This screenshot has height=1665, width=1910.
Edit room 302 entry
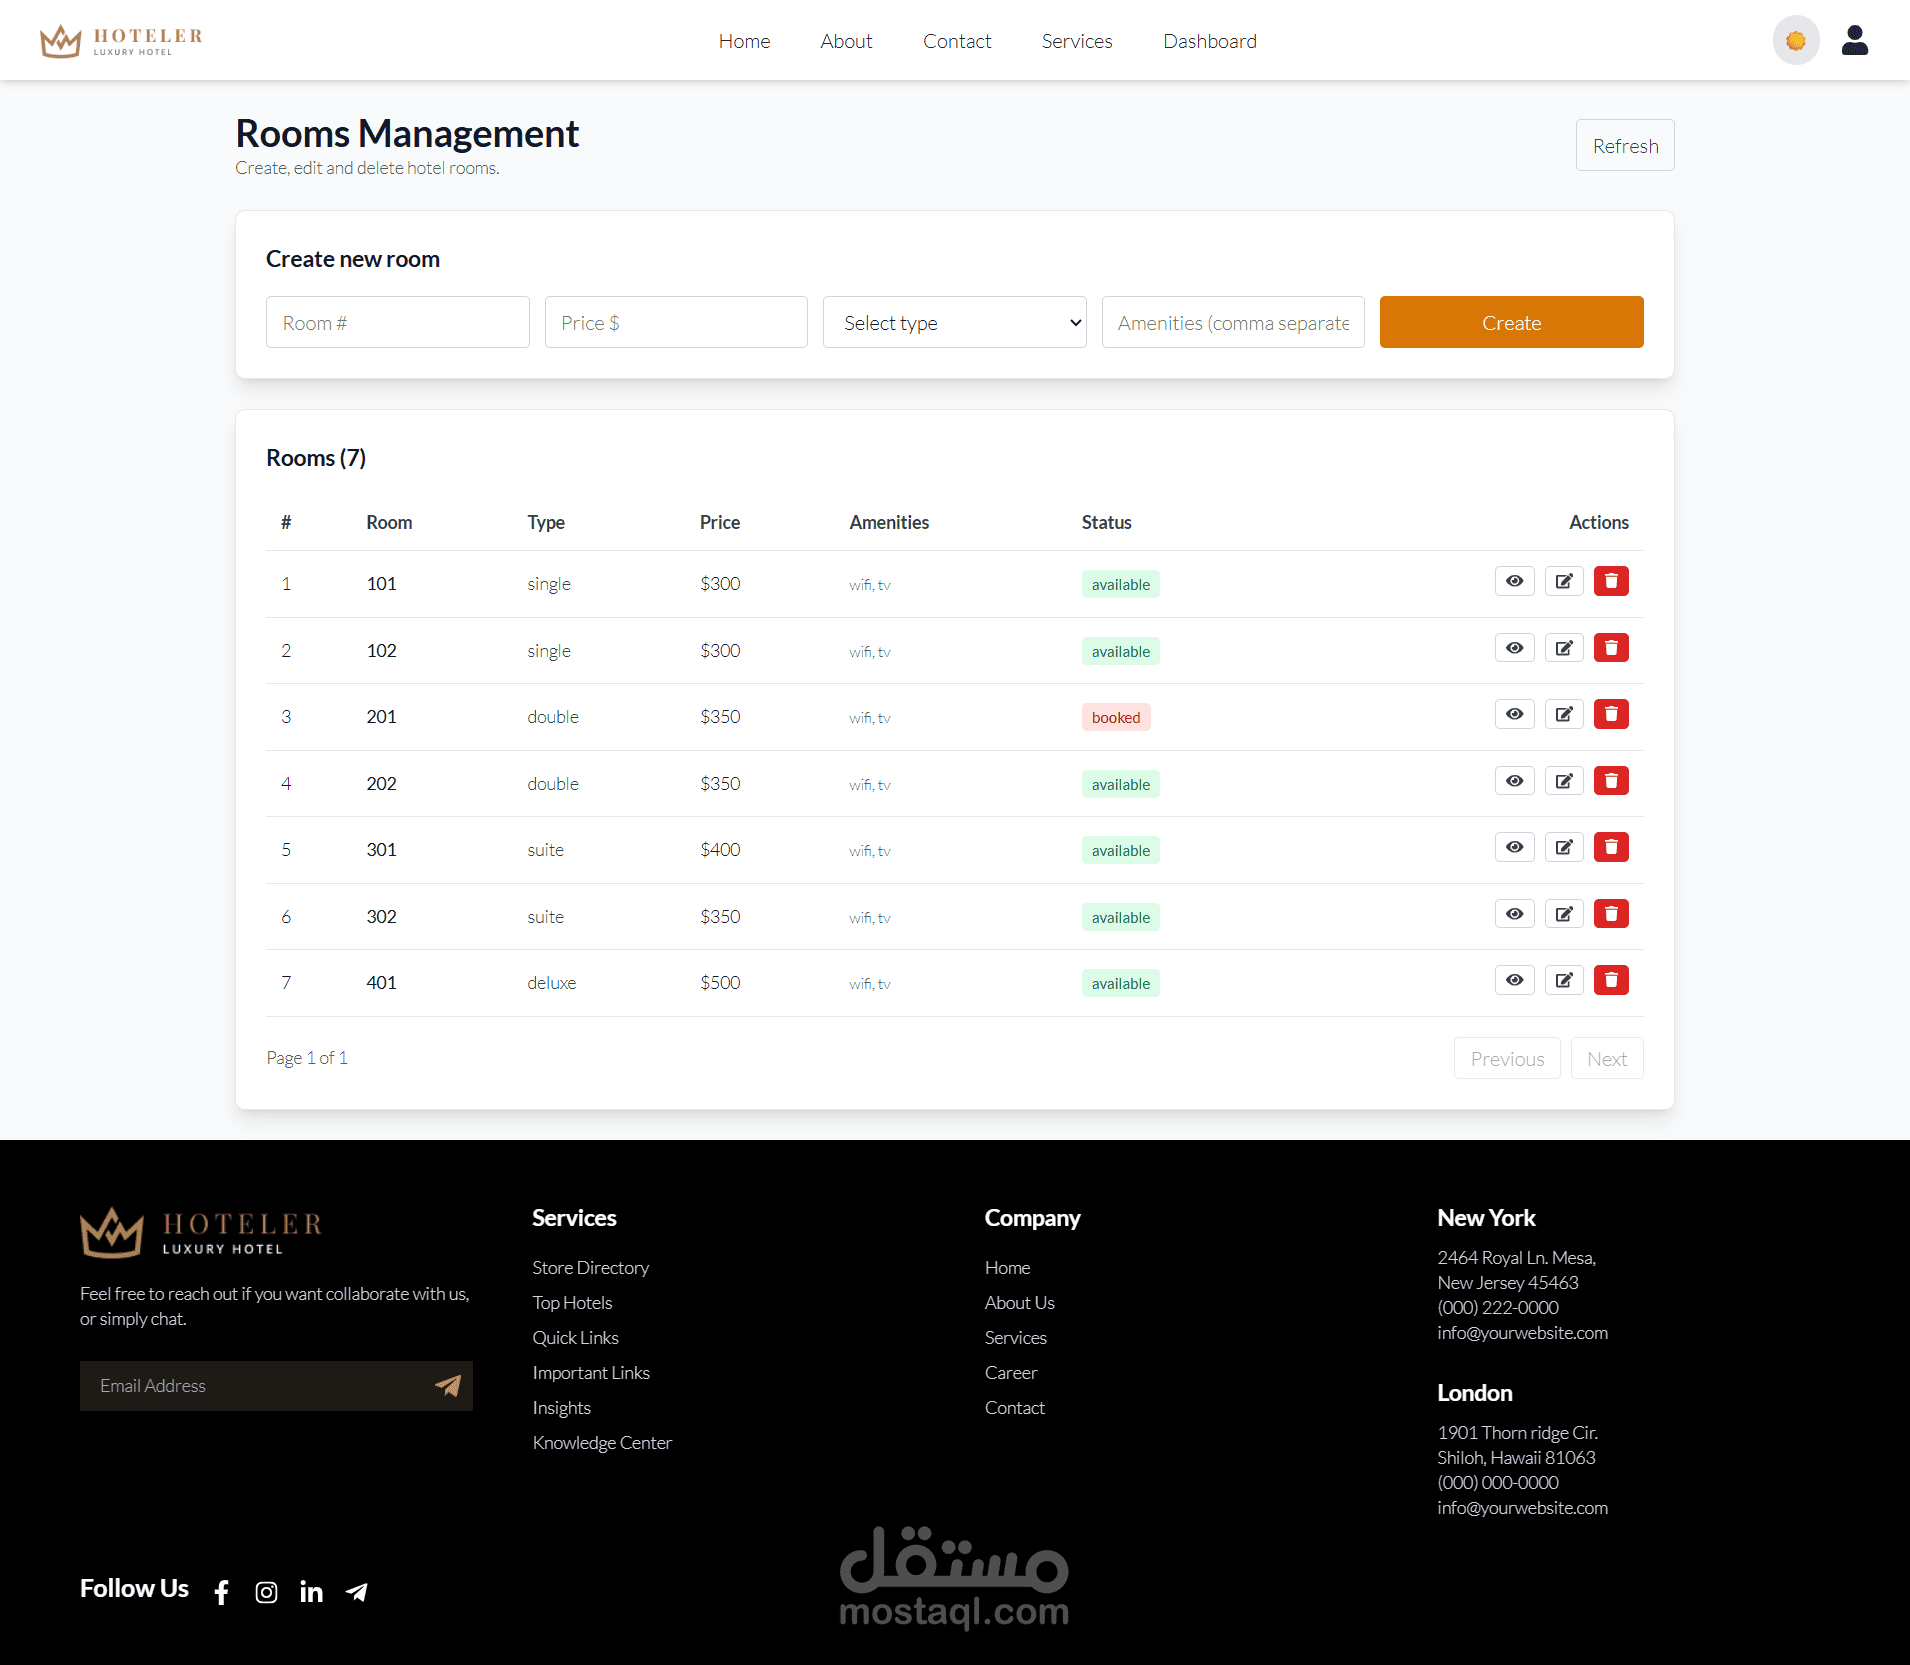(x=1564, y=914)
